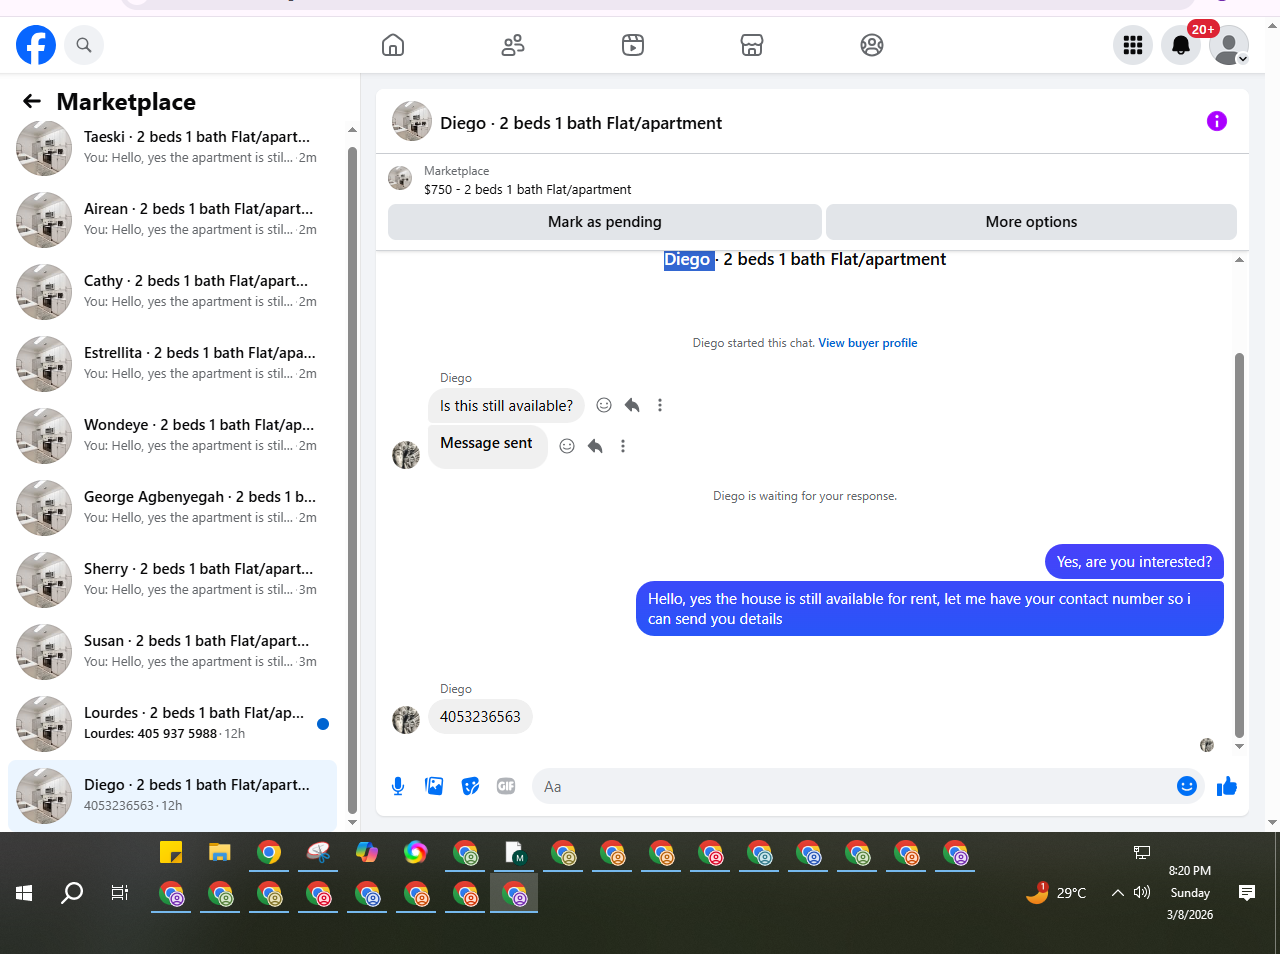1280x954 pixels.
Task: Open George Agbenyegah's conversation
Action: pos(172,507)
